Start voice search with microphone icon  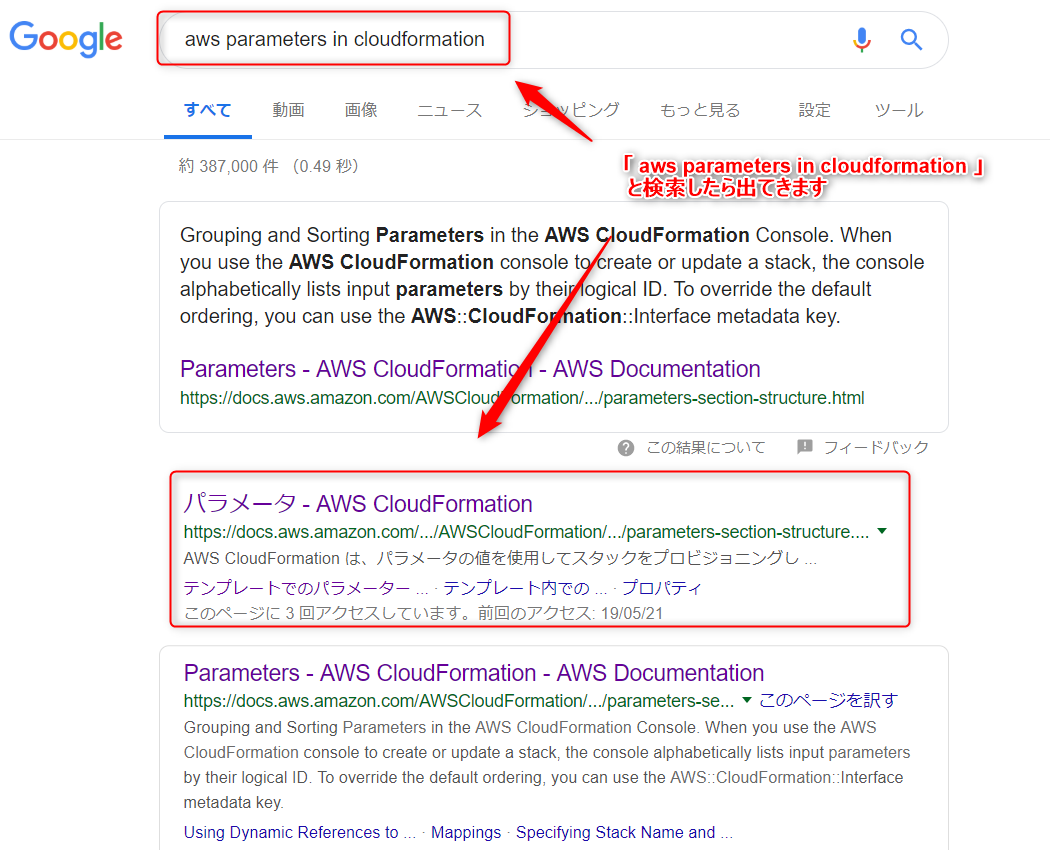(862, 40)
